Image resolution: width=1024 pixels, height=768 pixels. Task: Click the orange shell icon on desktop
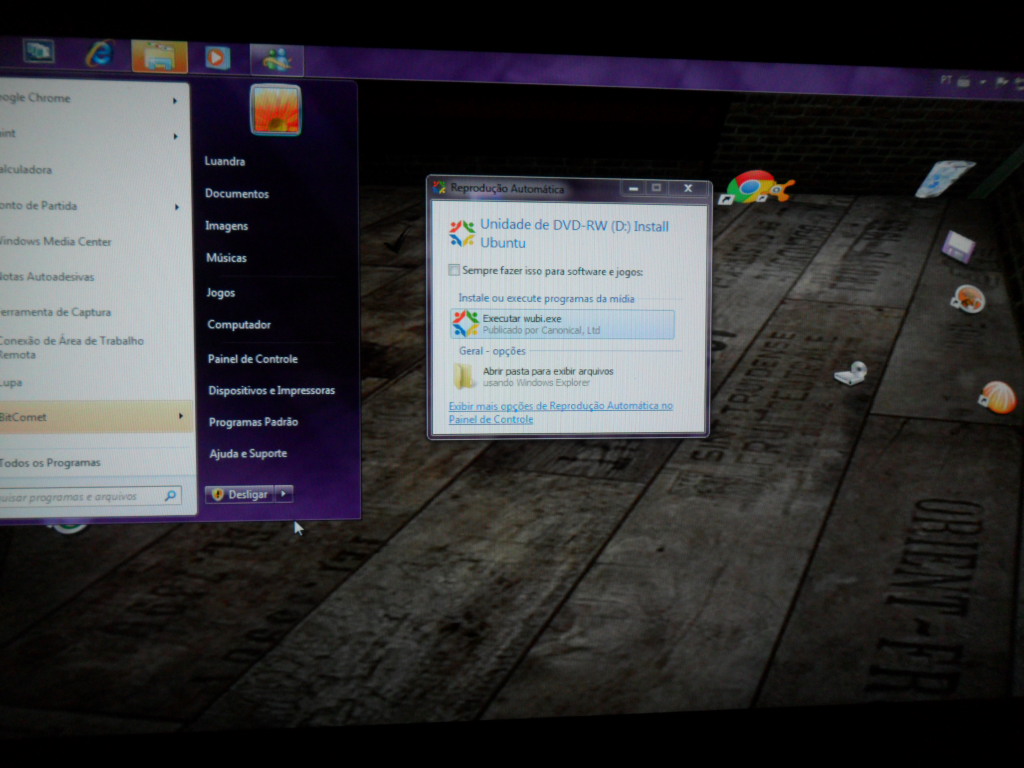(x=998, y=397)
